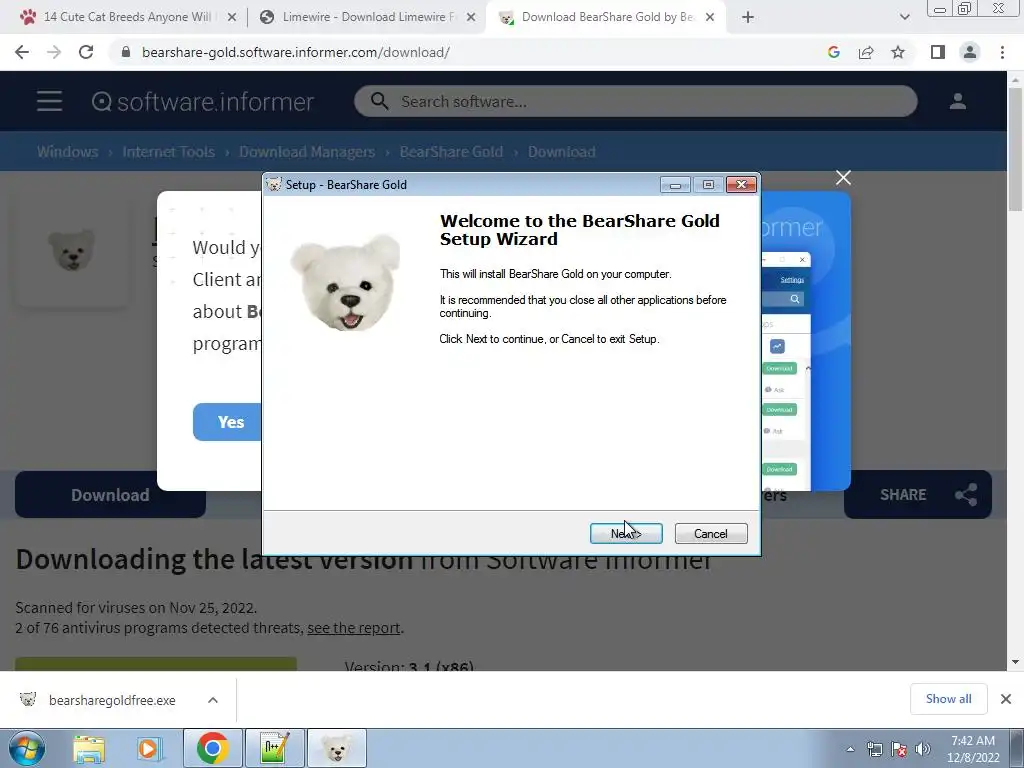The image size is (1024, 768).
Task: Close the Software Informer popup with X
Action: (843, 178)
